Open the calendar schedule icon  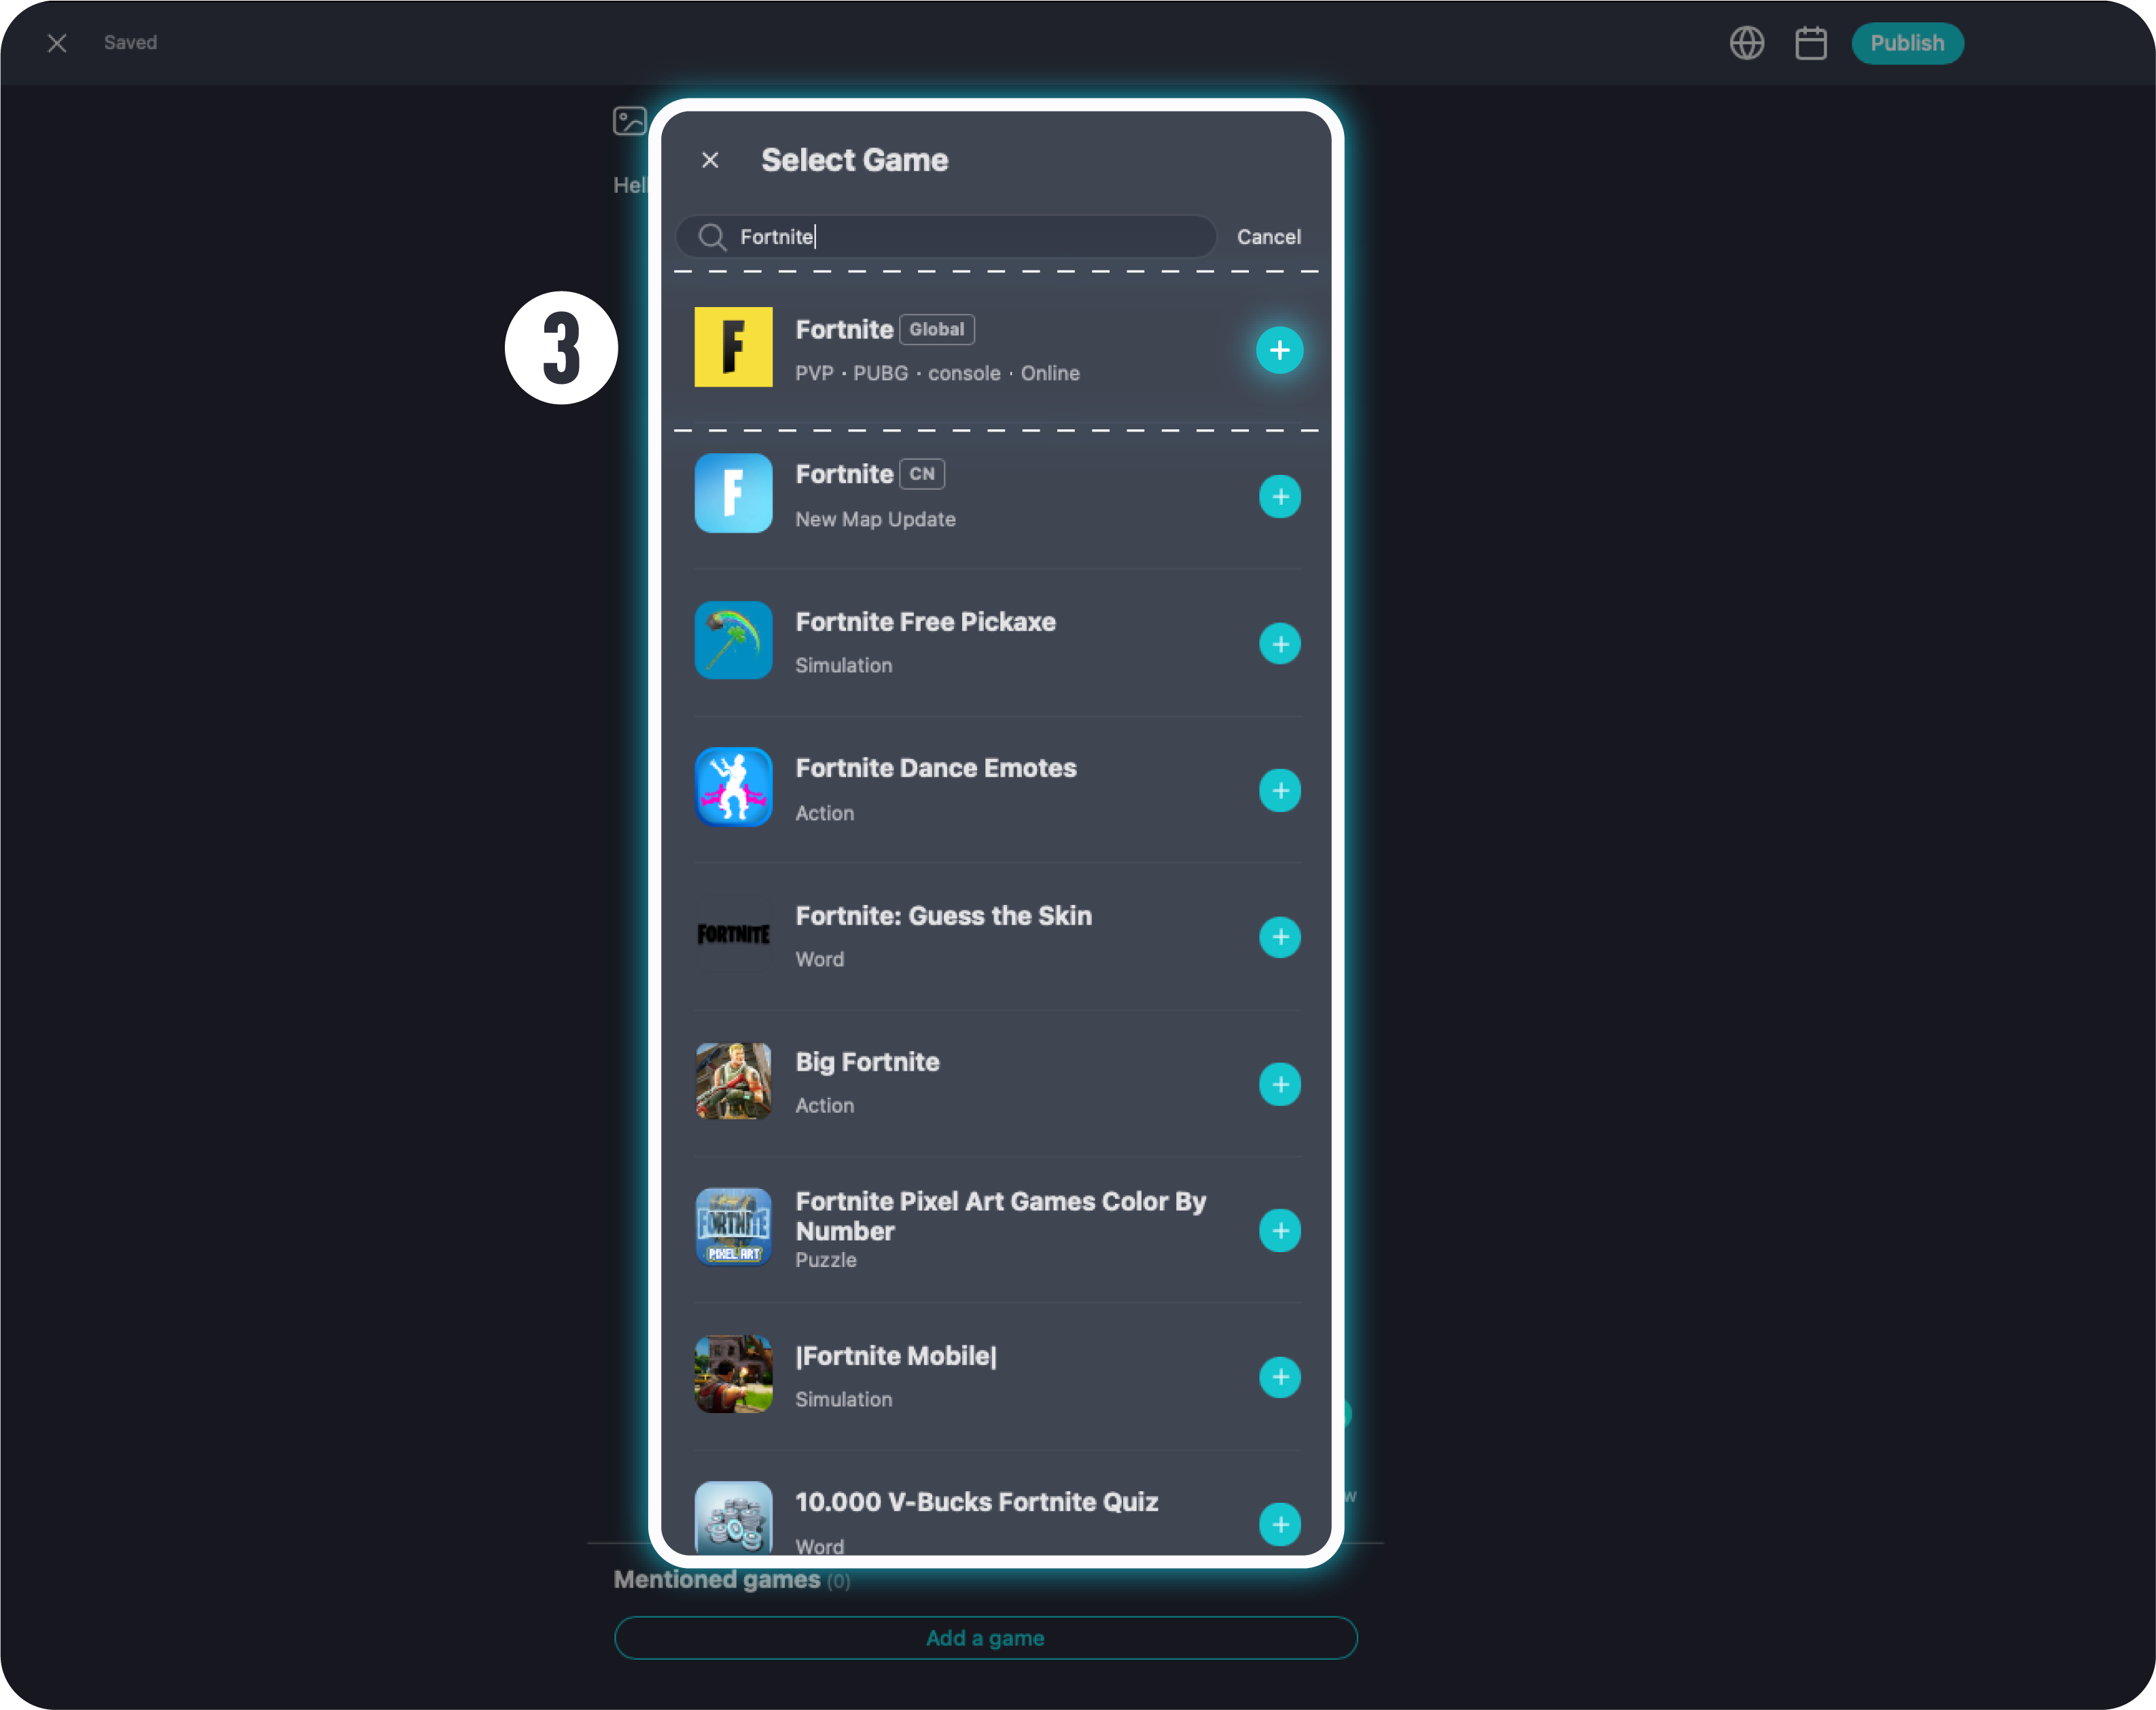[1810, 43]
